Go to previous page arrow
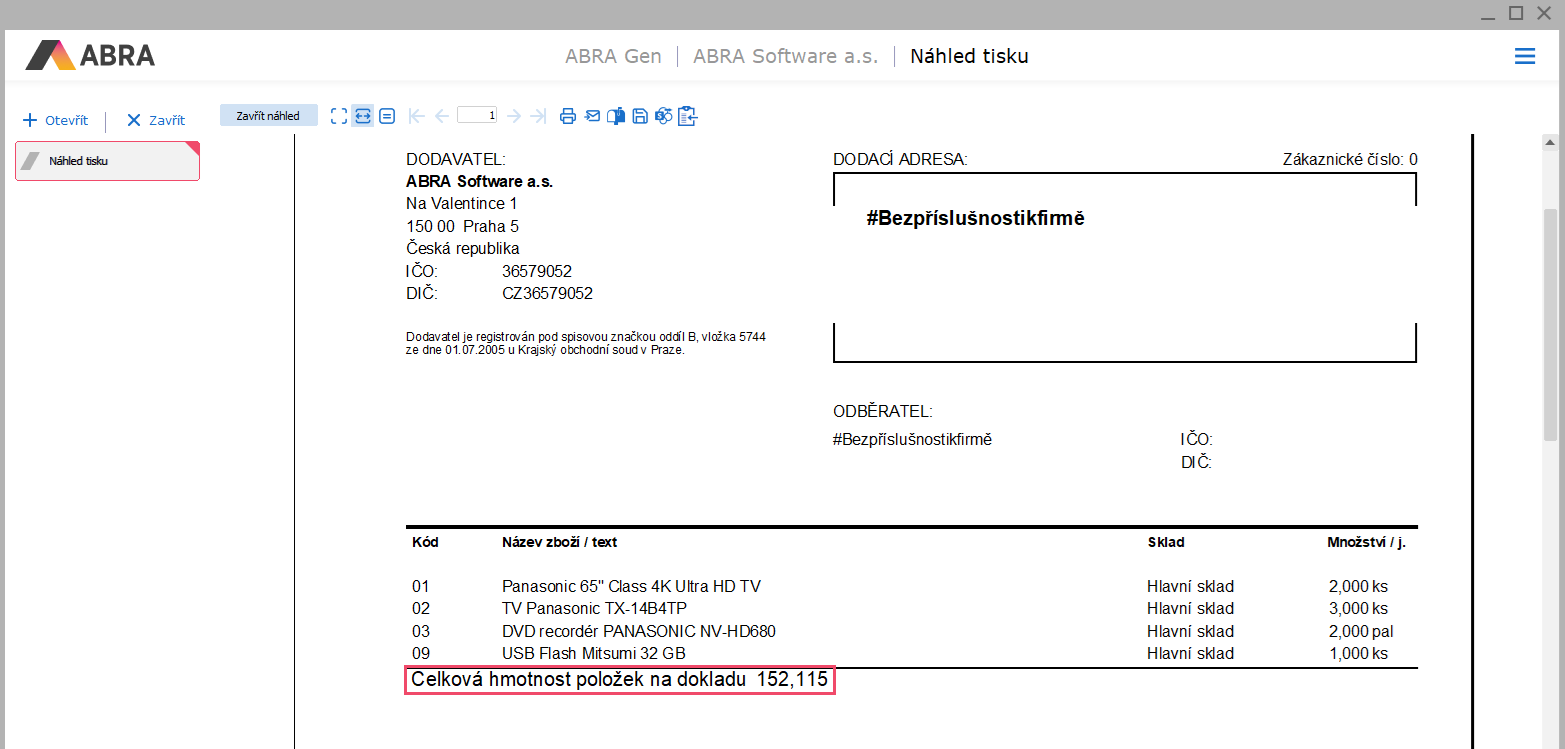The width and height of the screenshot is (1565, 749). coord(441,116)
